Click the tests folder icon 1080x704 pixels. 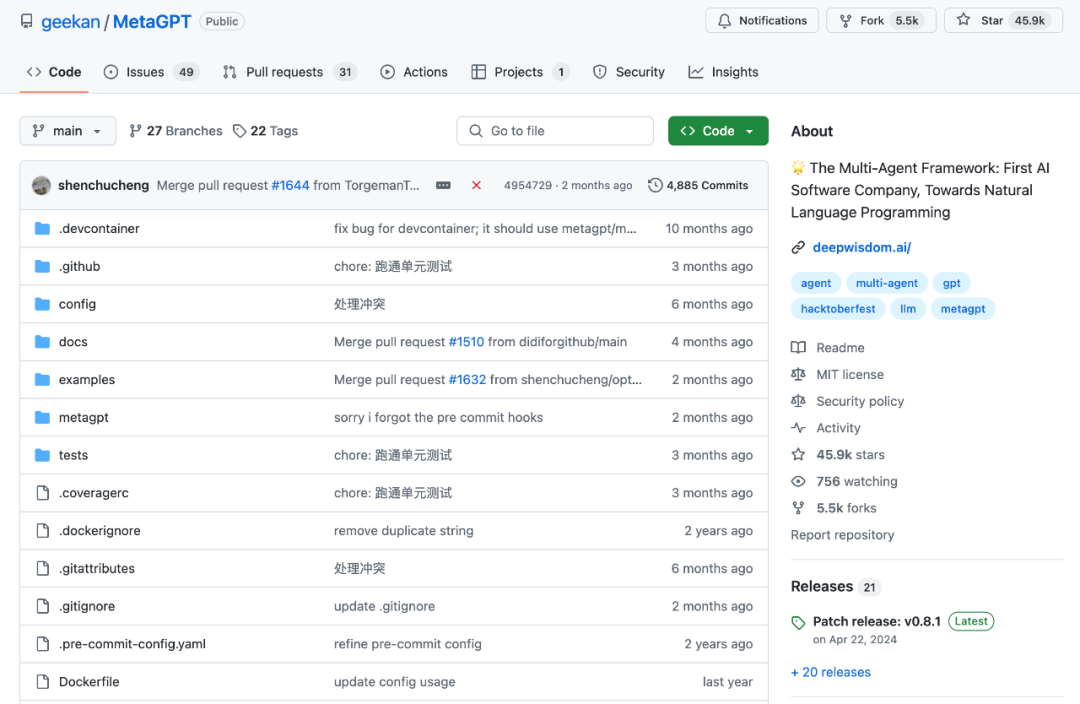point(43,455)
